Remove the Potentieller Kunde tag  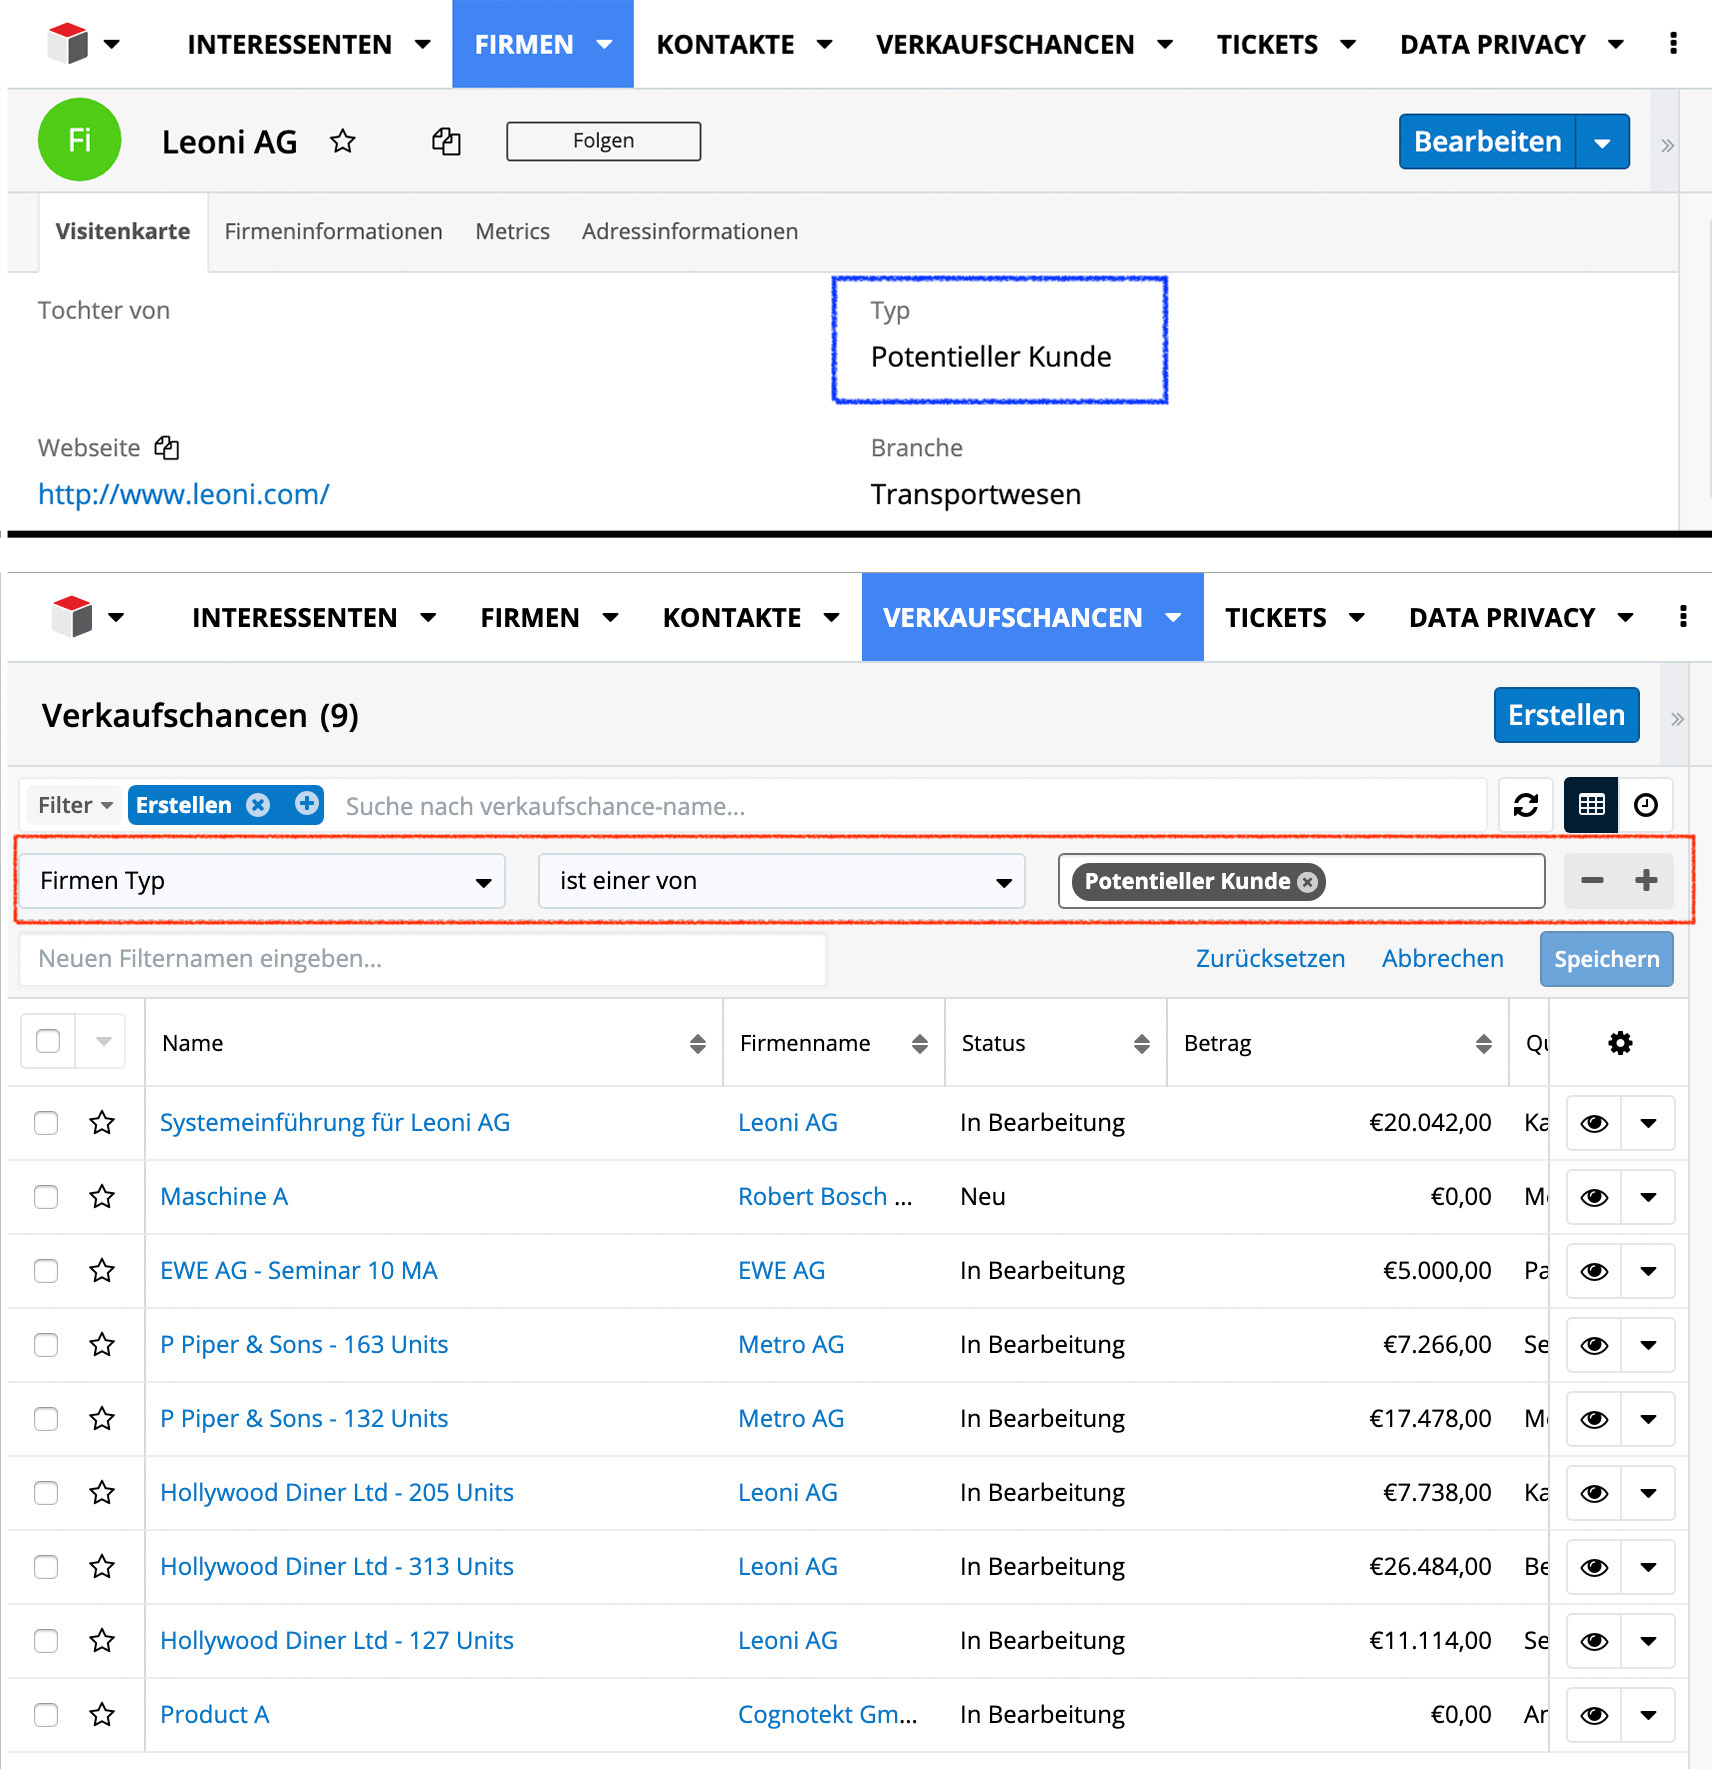click(1307, 882)
